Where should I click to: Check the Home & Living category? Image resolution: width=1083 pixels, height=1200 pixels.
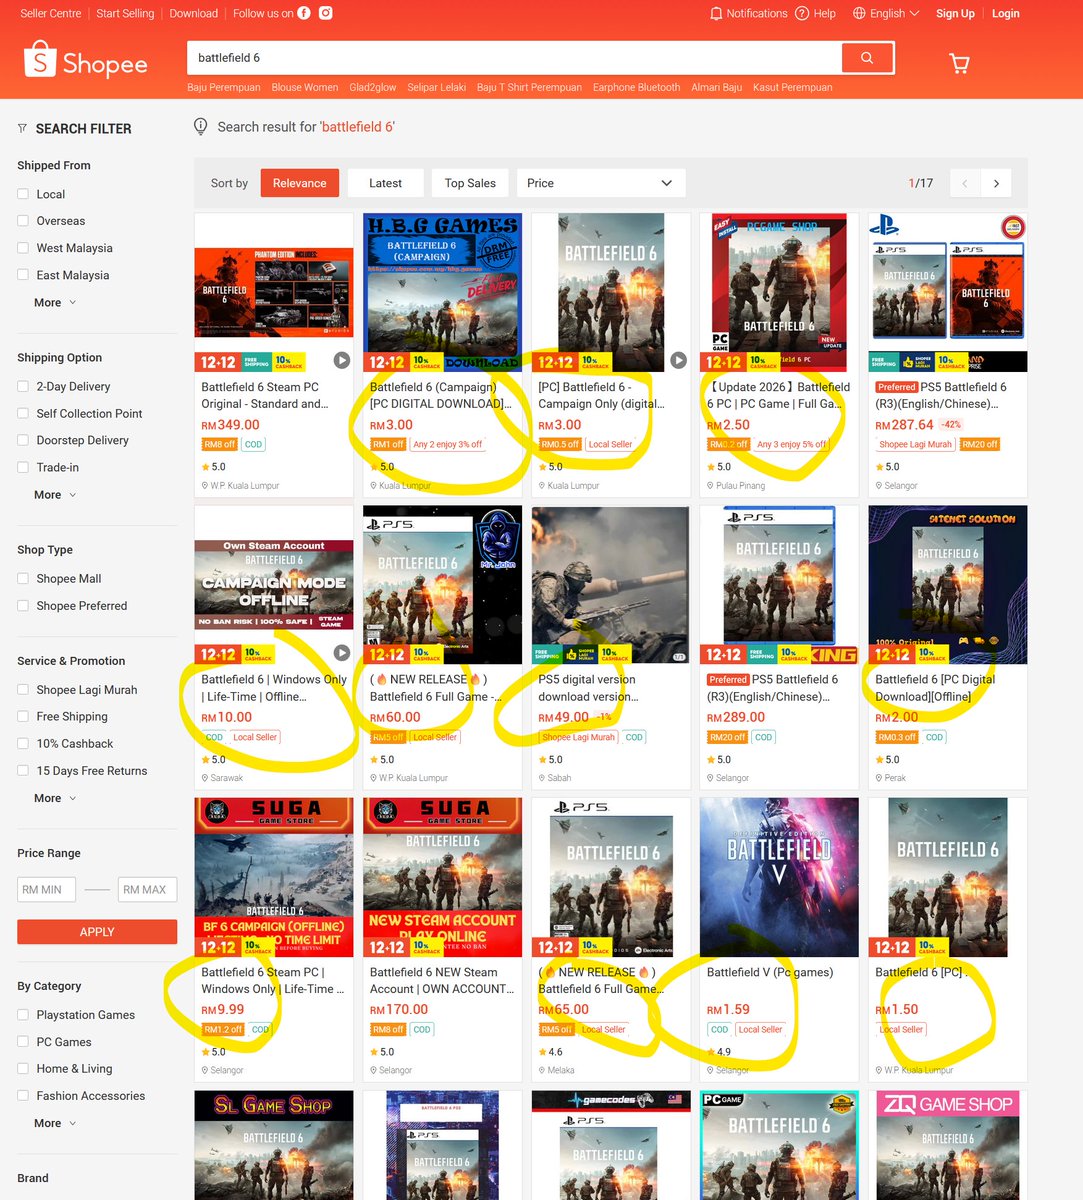click(x=23, y=1069)
